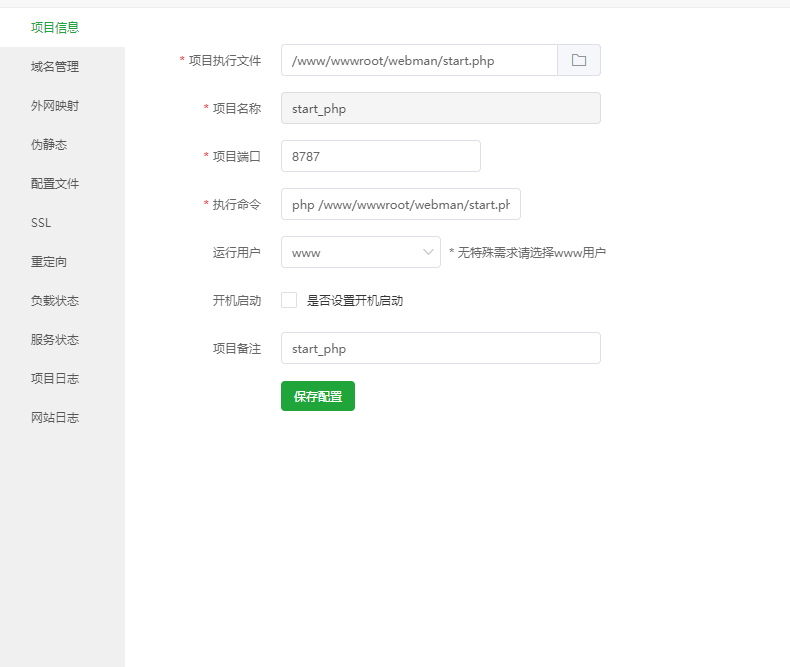This screenshot has height=667, width=790.
Task: Select the 伪静态 tab
Action: point(49,145)
